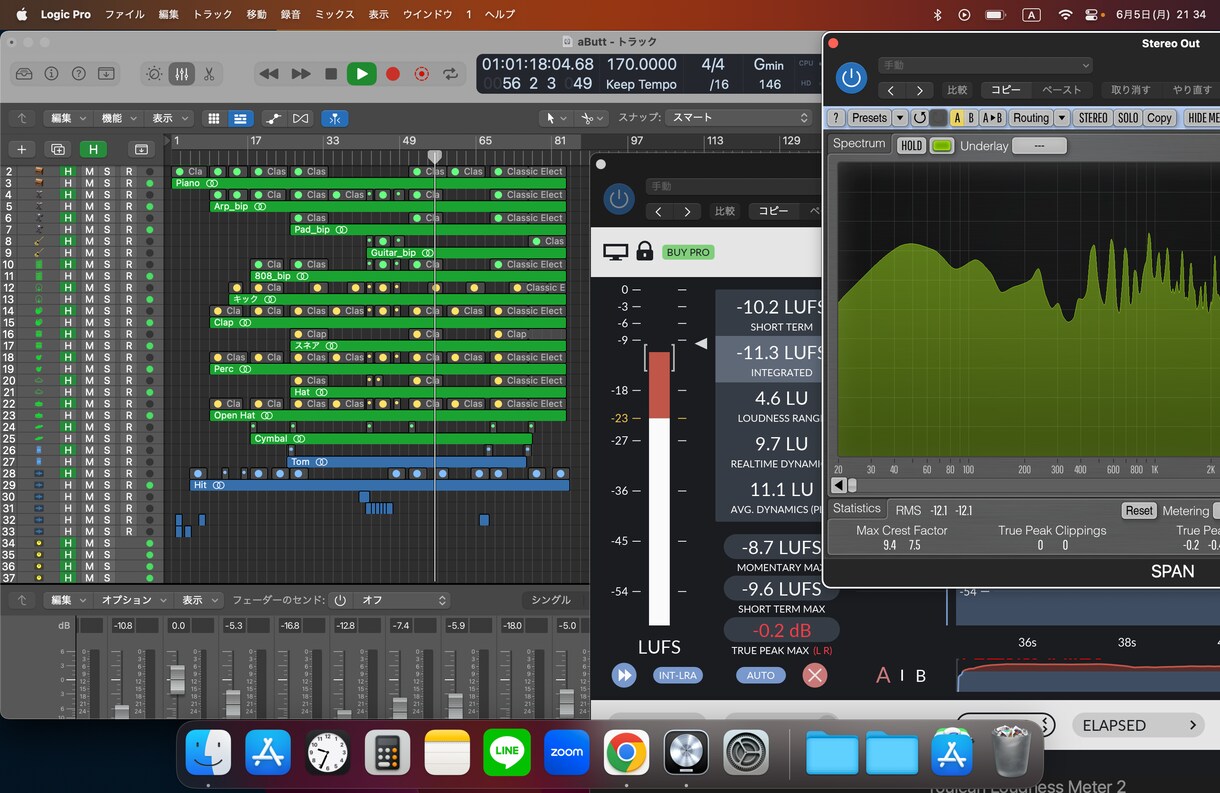Viewport: 1220px width, 793px height.
Task: Open Mixer オプション menu
Action: [132, 600]
